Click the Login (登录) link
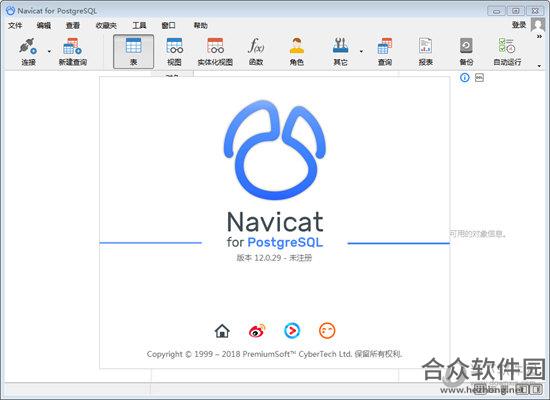Image resolution: width=550 pixels, height=400 pixels. pyautogui.click(x=519, y=25)
